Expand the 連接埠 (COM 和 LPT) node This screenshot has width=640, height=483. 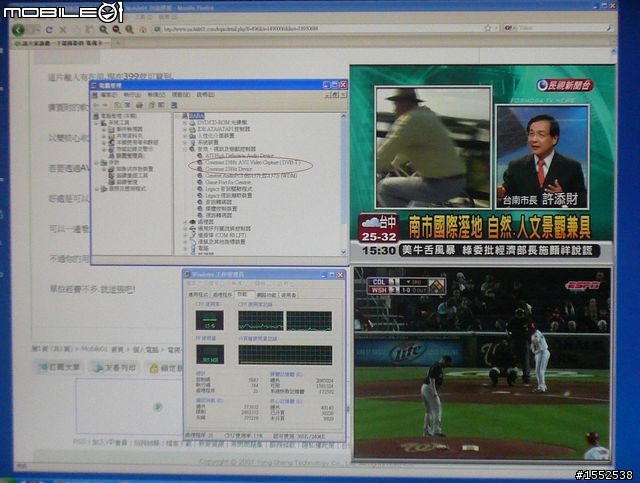click(x=185, y=235)
